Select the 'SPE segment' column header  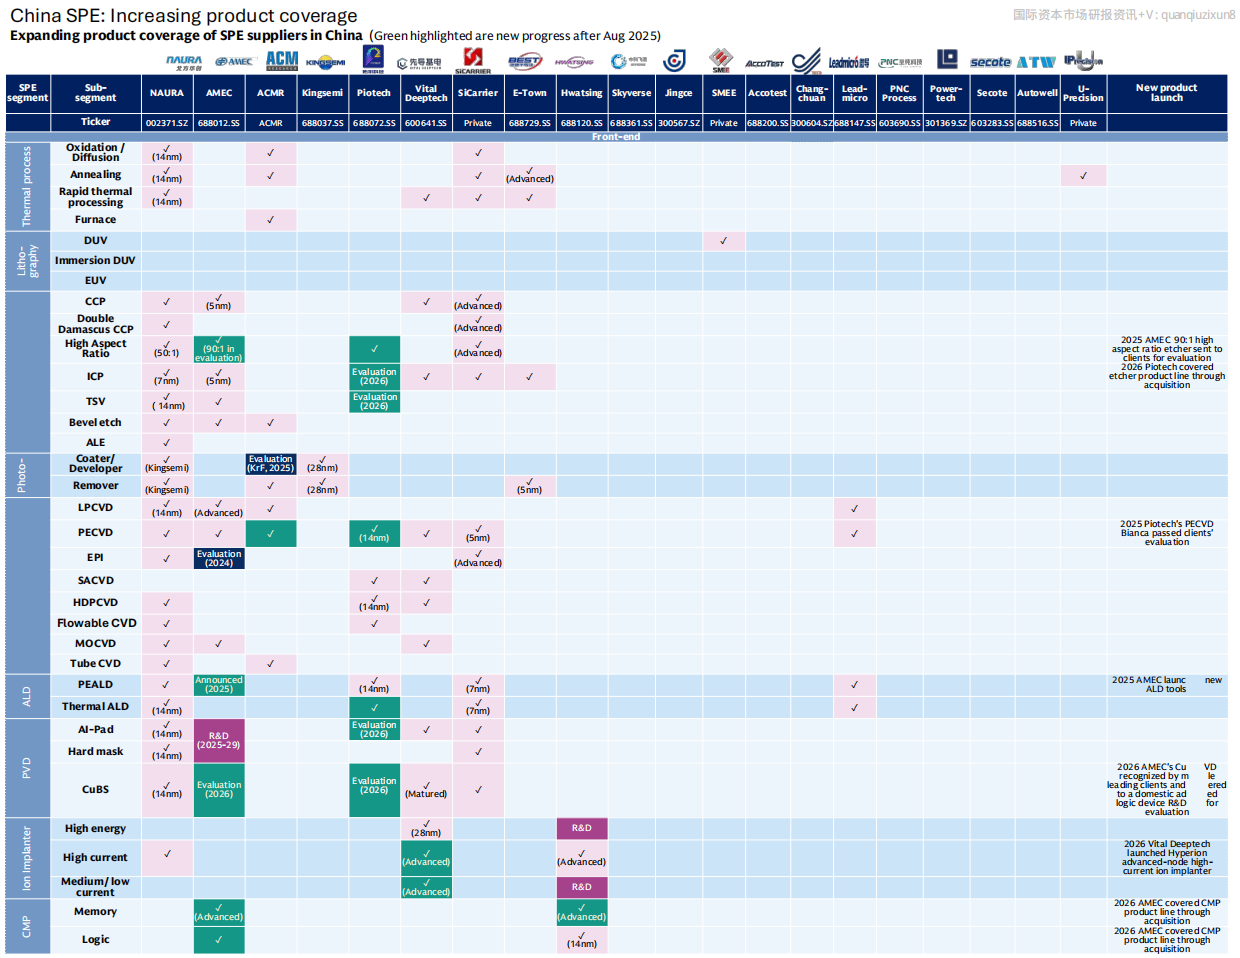28,93
